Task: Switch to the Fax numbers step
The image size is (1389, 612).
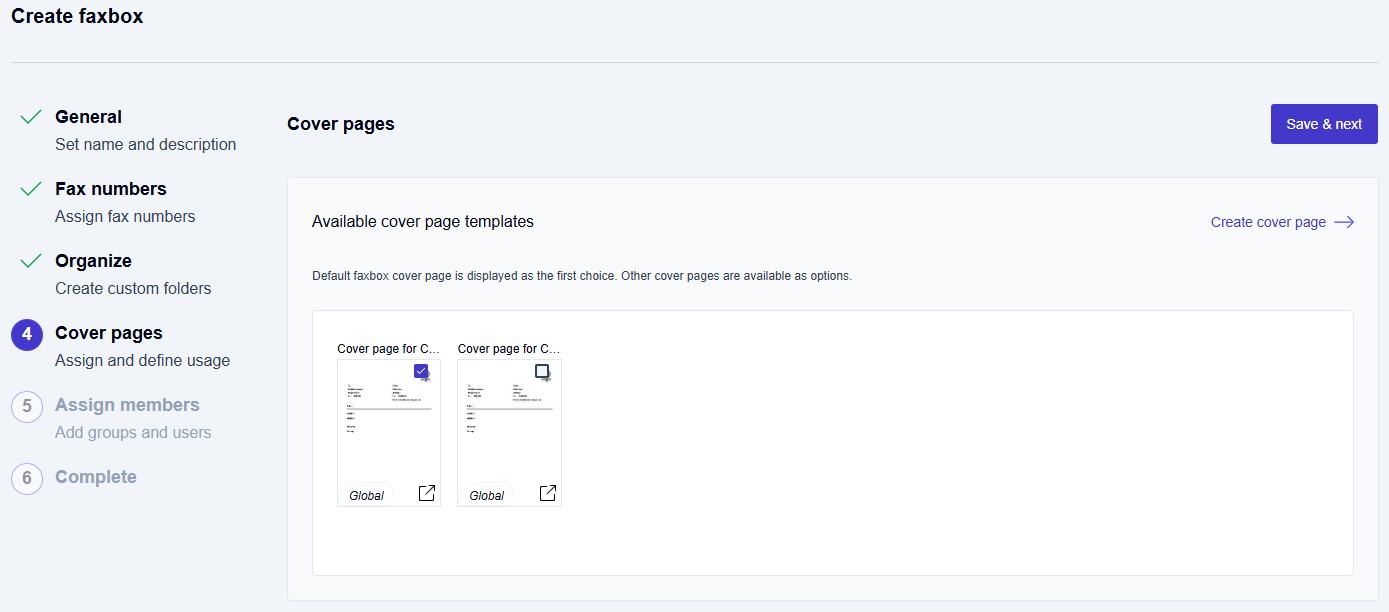Action: (110, 189)
